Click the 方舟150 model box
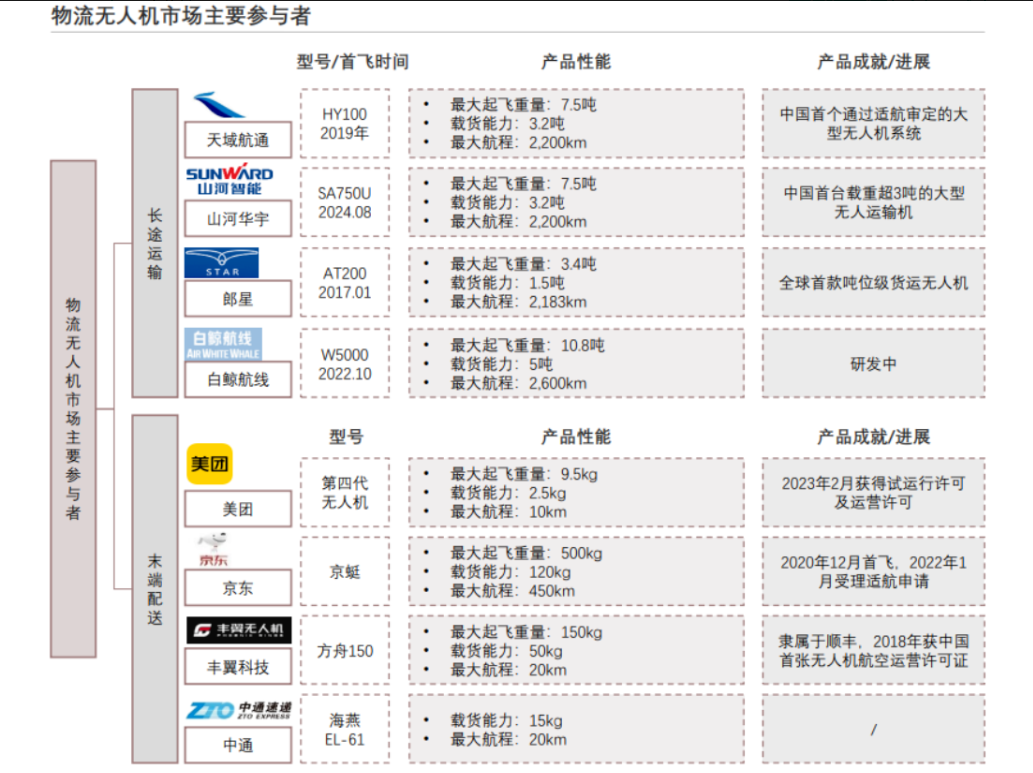Viewport: 1033px width, 773px height. point(345,650)
